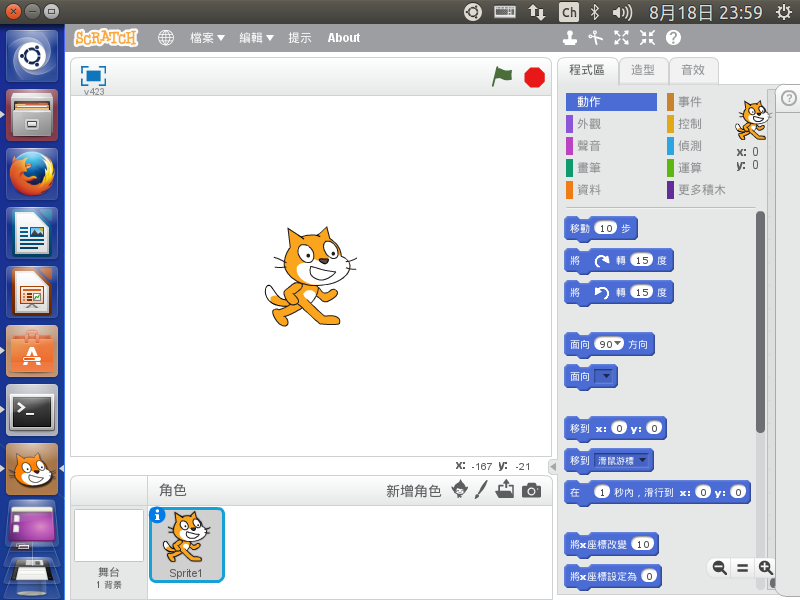Click the 15 degrees field of counterclockwise turn block
The image size is (800, 600).
[642, 292]
